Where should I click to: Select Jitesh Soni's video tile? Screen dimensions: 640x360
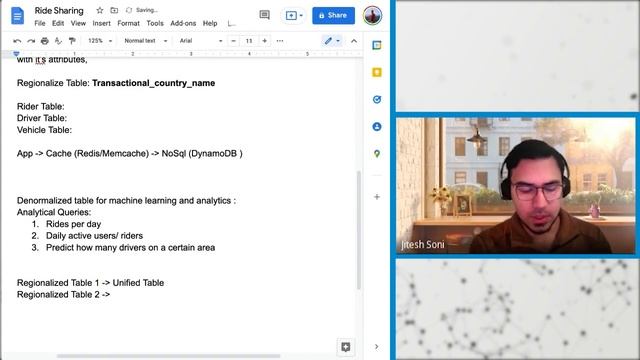coord(516,185)
